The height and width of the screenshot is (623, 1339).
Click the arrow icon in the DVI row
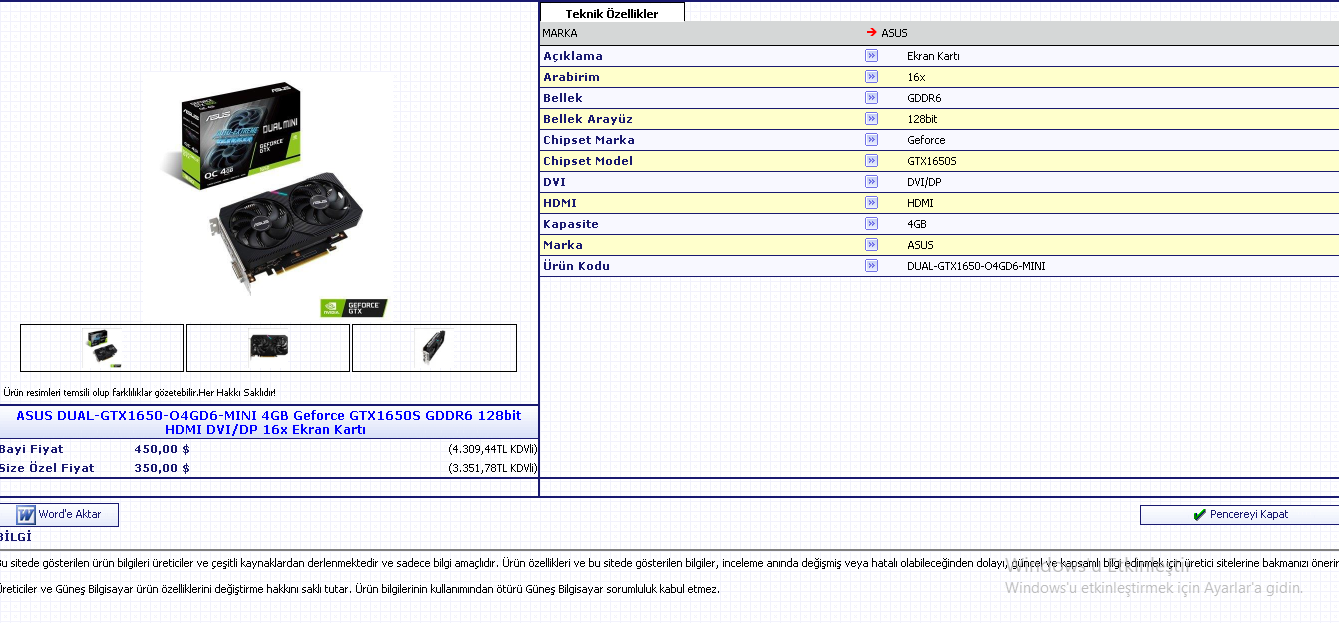point(871,182)
